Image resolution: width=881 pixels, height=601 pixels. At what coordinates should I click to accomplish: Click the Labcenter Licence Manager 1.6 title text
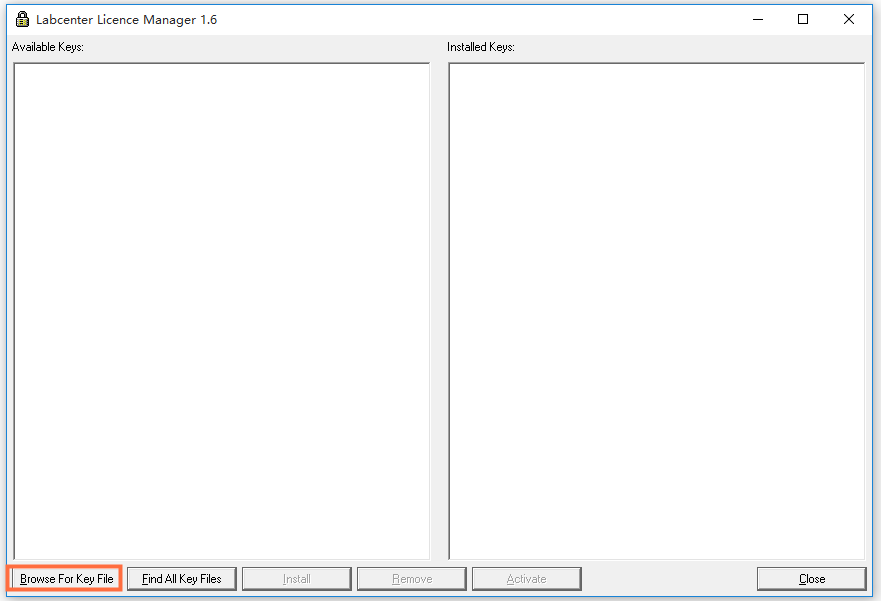(x=126, y=19)
